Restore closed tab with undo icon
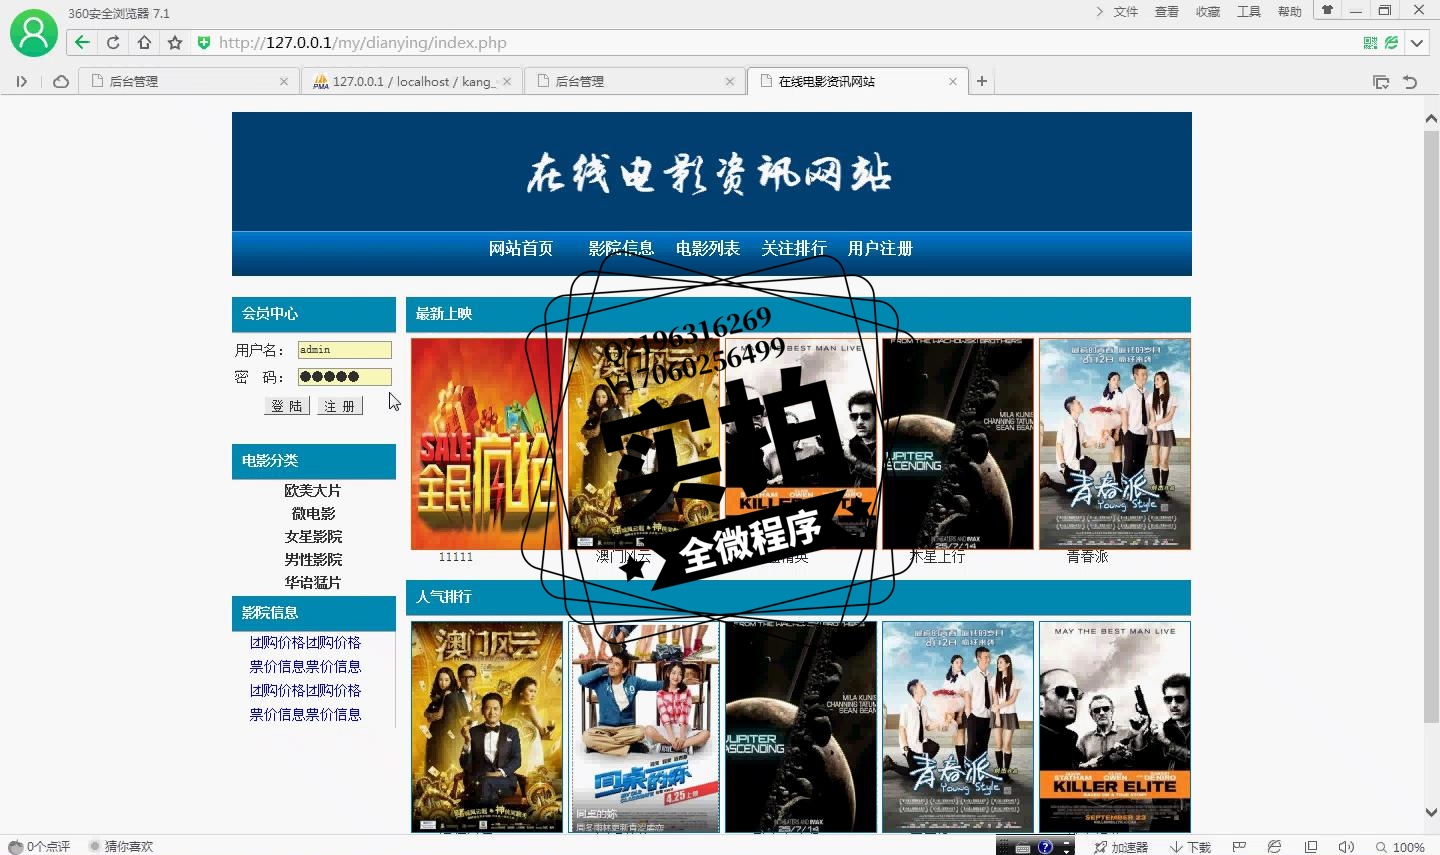This screenshot has width=1440, height=855. tap(1410, 82)
